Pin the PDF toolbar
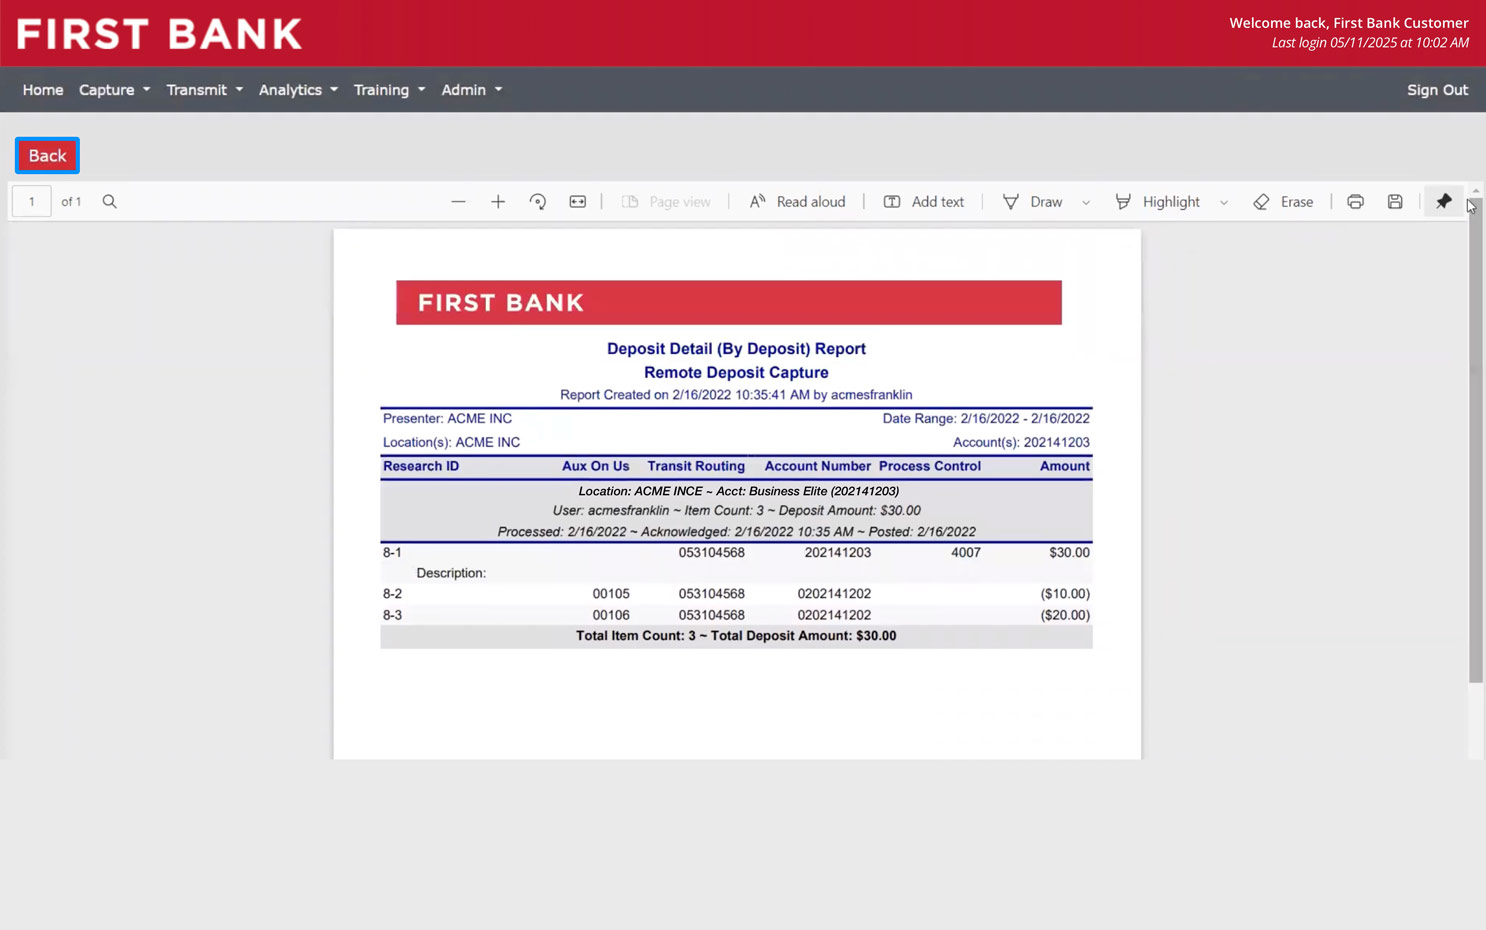Image resolution: width=1486 pixels, height=930 pixels. tap(1444, 202)
